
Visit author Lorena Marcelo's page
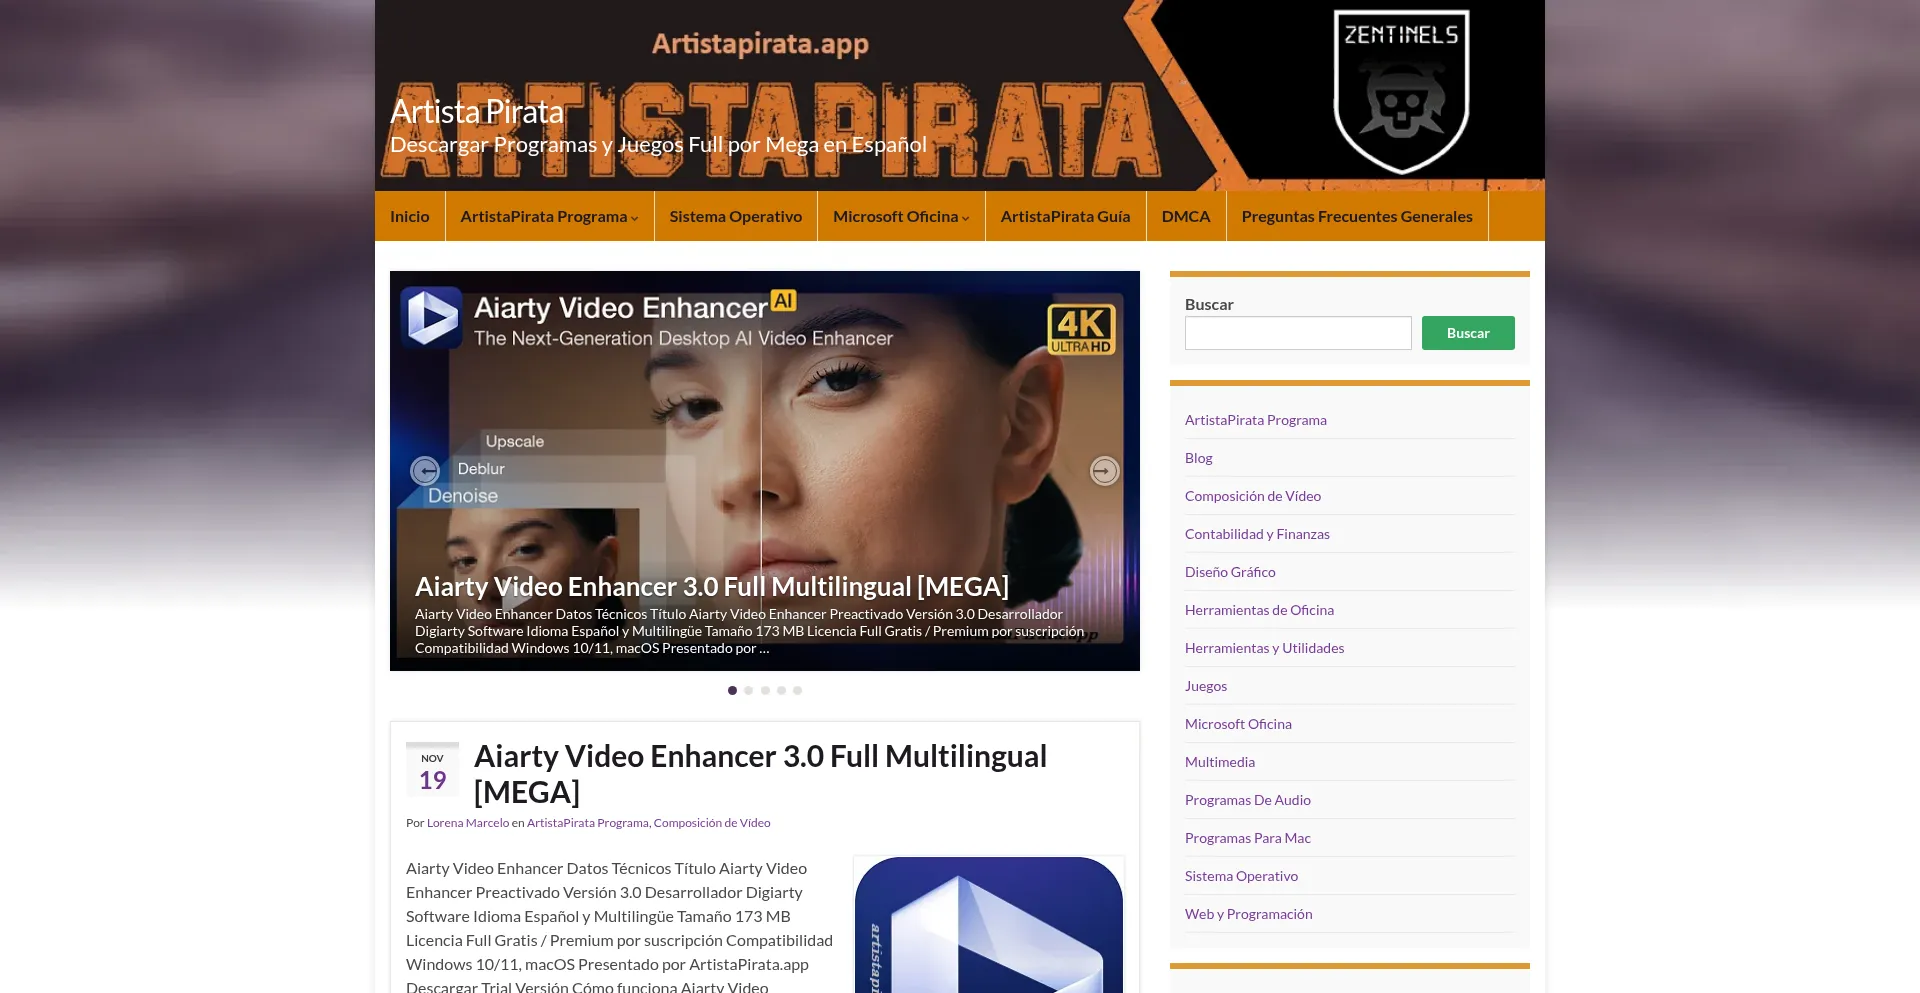click(x=467, y=823)
